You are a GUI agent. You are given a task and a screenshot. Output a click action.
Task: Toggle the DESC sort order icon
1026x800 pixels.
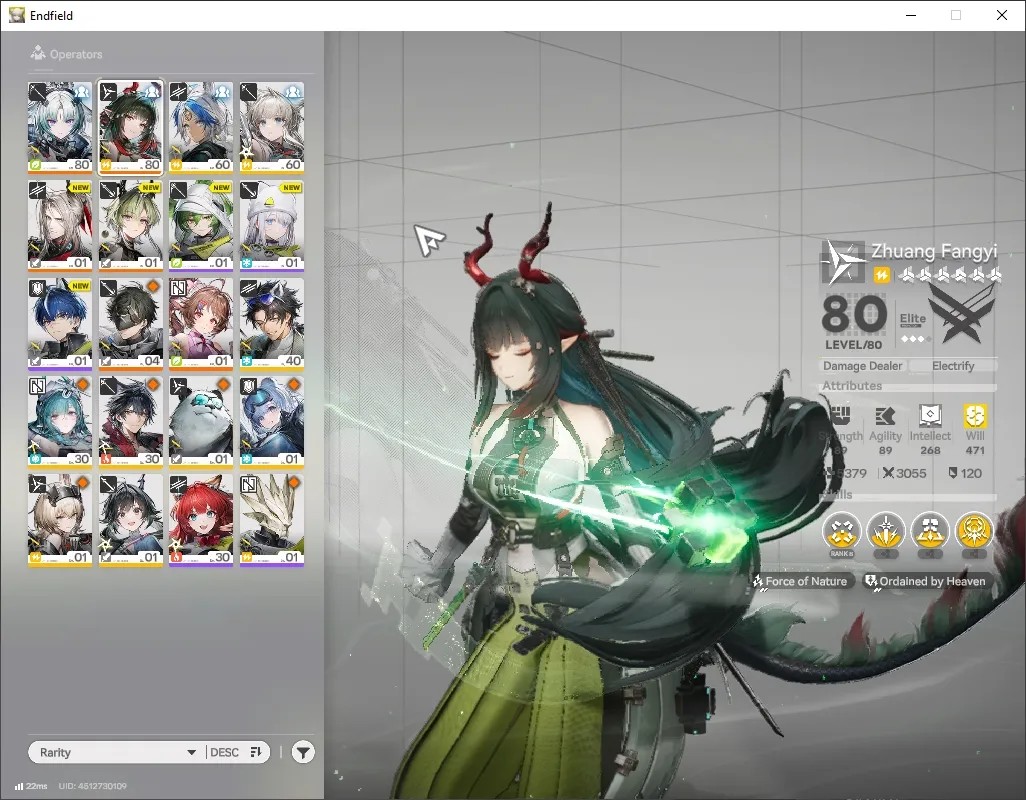click(x=256, y=752)
